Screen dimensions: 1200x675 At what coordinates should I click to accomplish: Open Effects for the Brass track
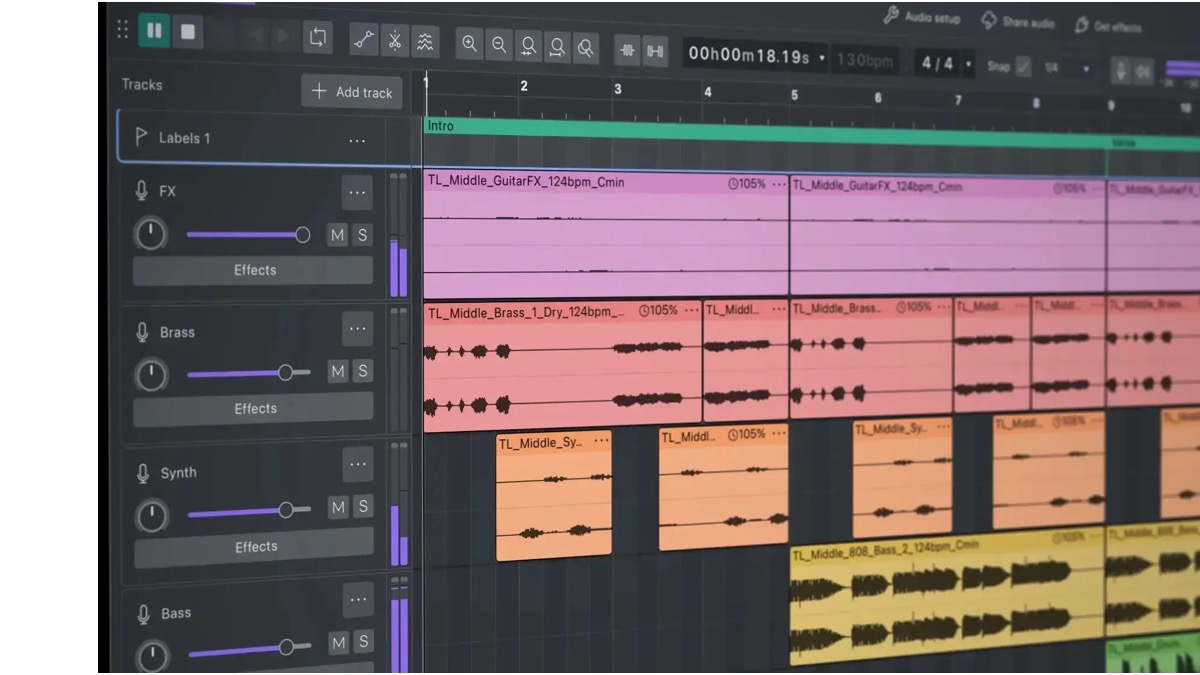(x=254, y=408)
